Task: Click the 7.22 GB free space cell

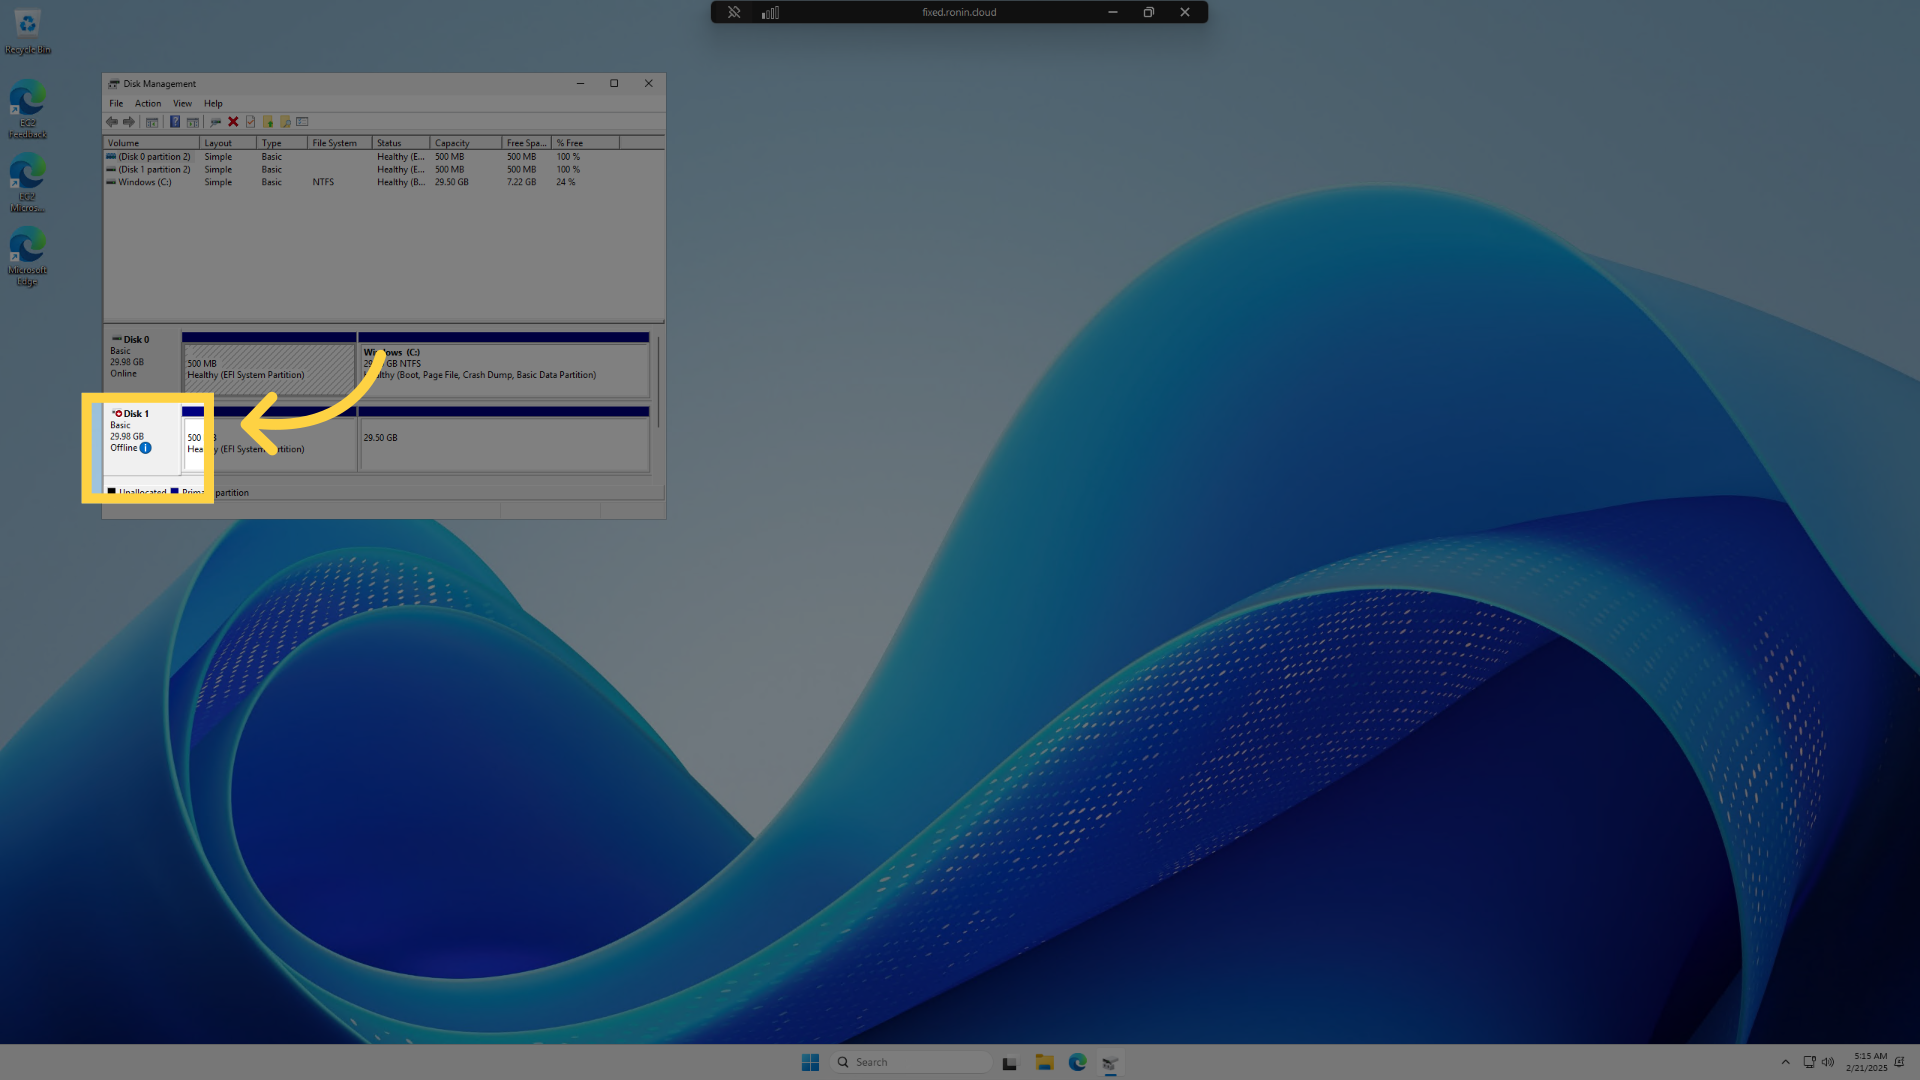Action: click(521, 182)
